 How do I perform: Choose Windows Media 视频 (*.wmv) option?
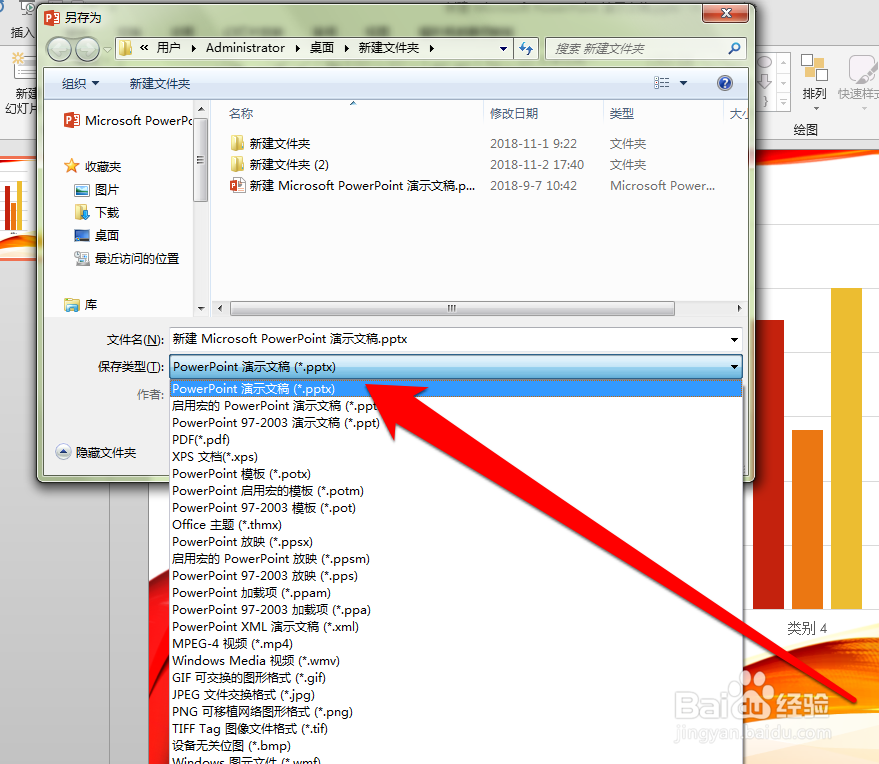[456, 661]
